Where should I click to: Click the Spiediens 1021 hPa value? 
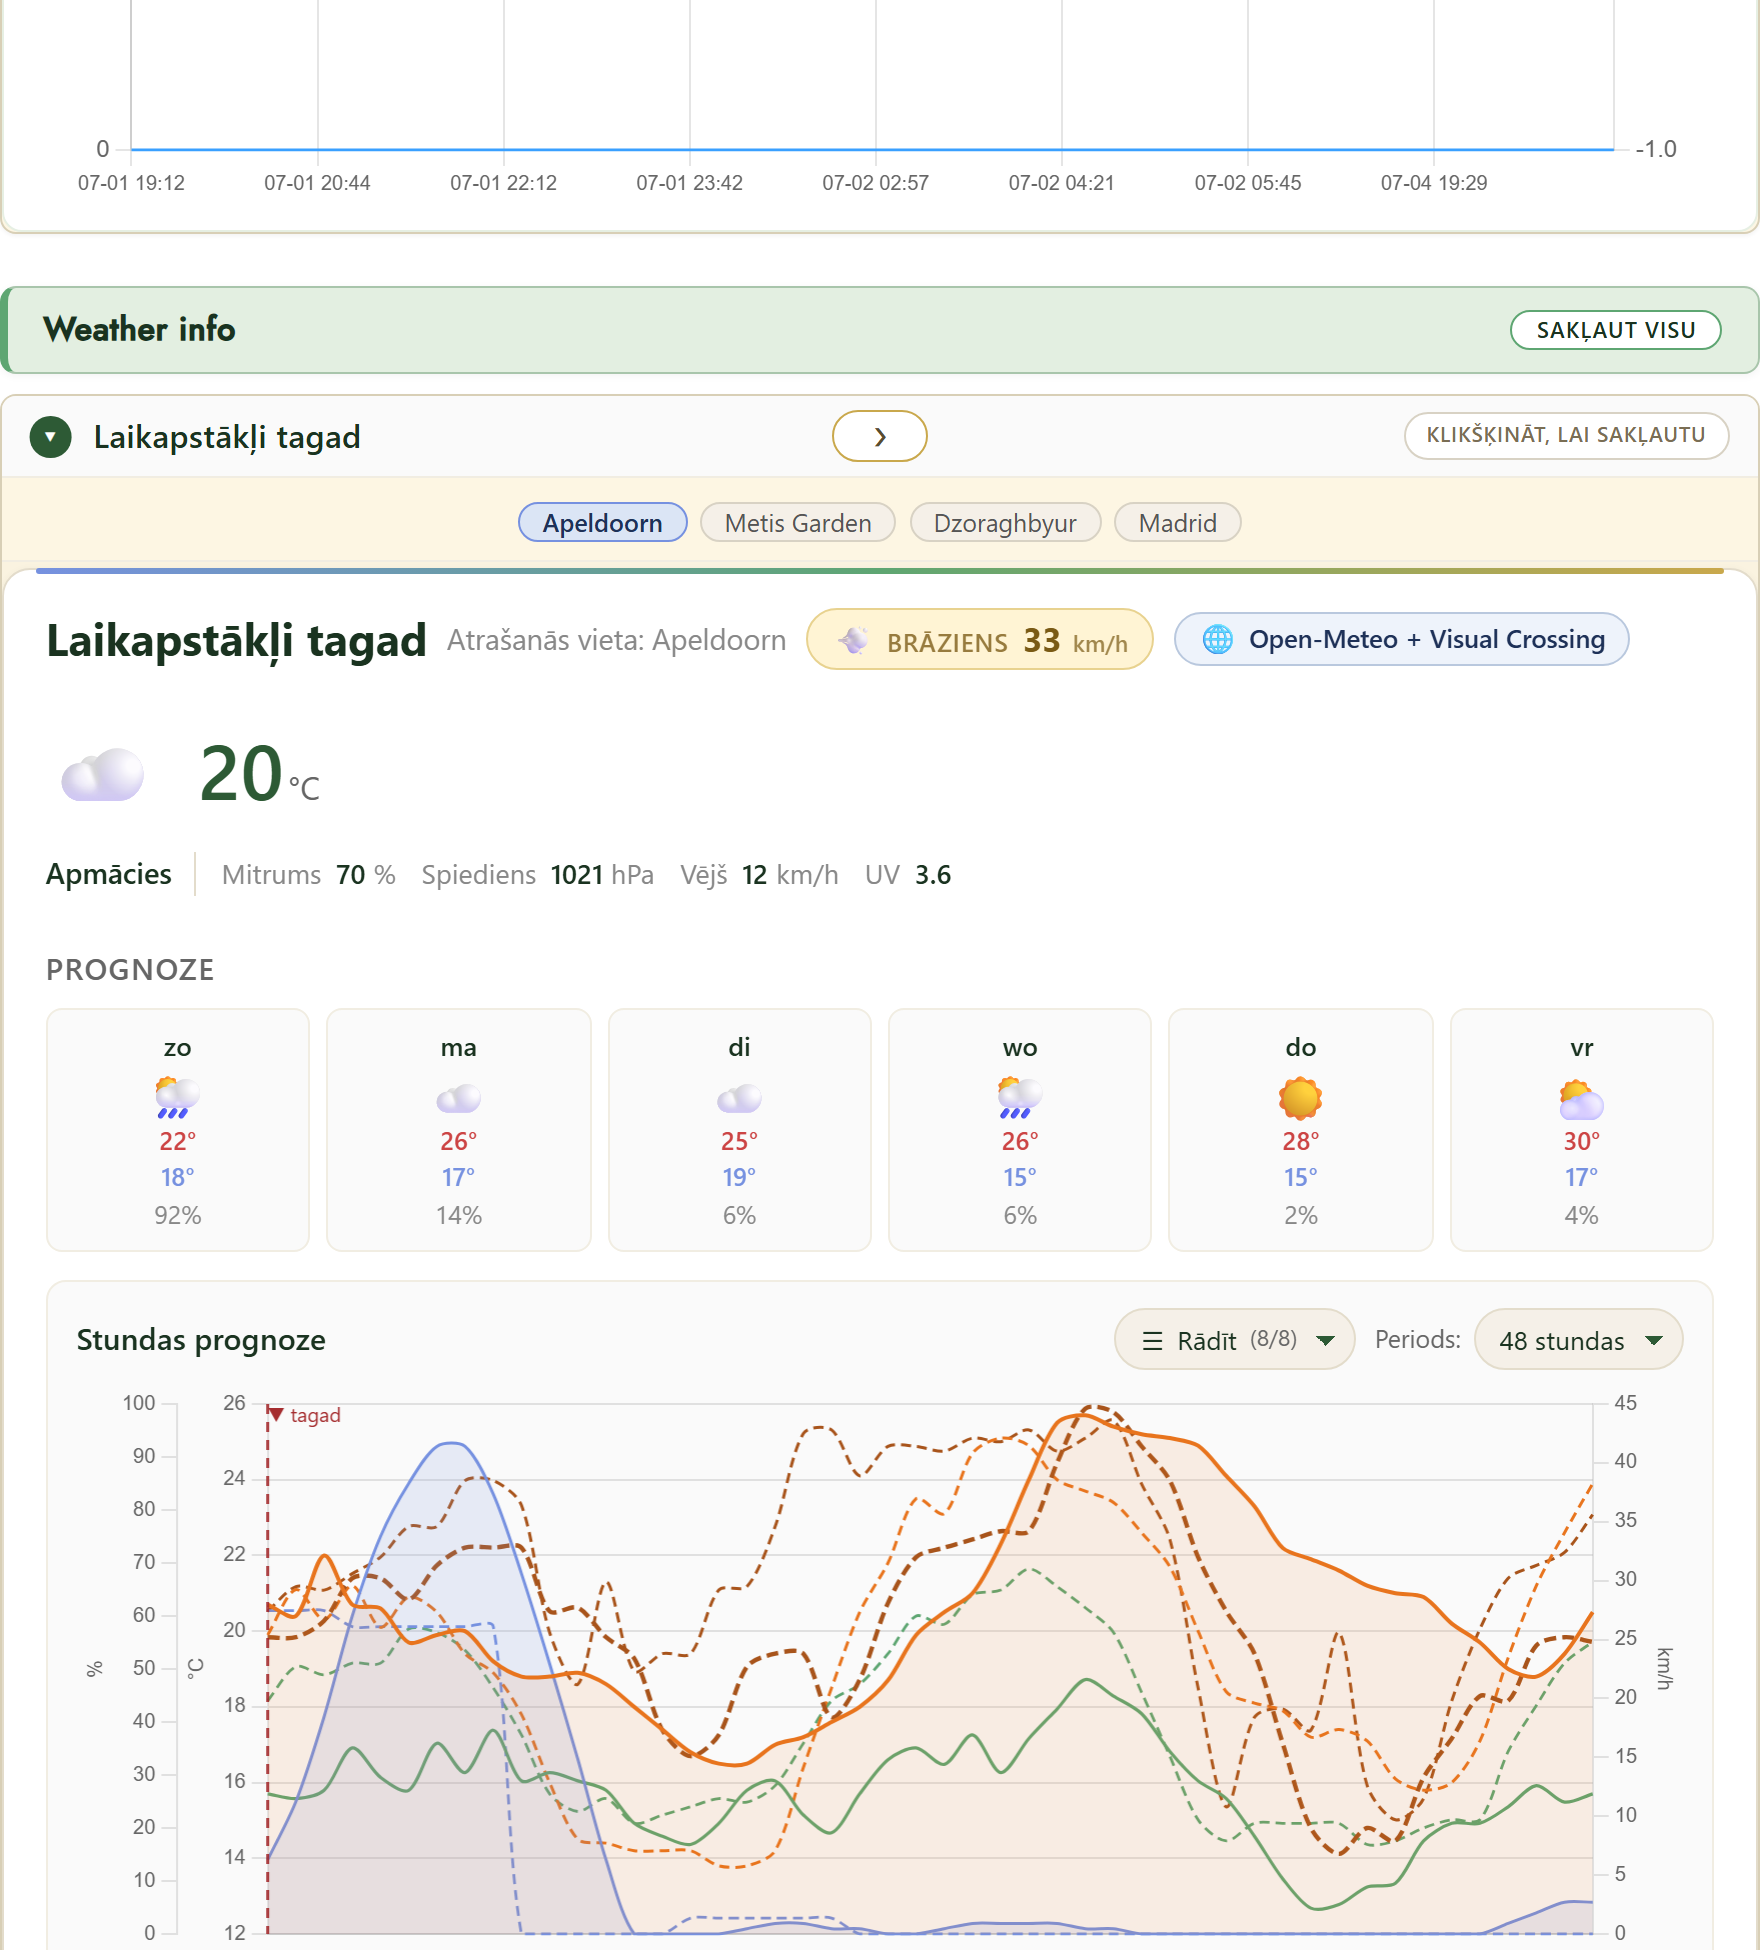point(537,875)
